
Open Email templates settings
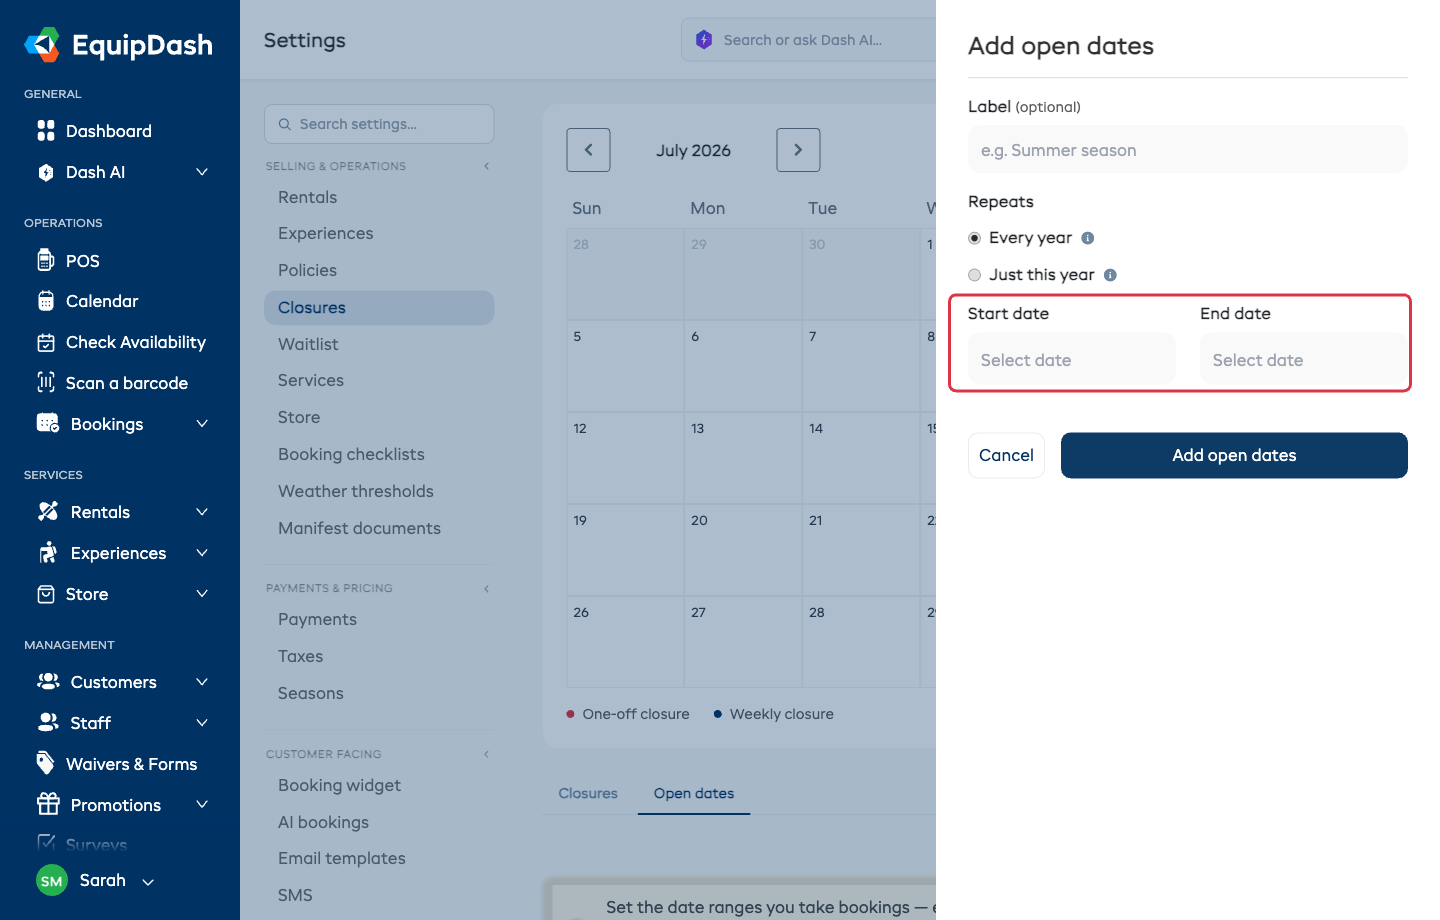[x=342, y=858]
